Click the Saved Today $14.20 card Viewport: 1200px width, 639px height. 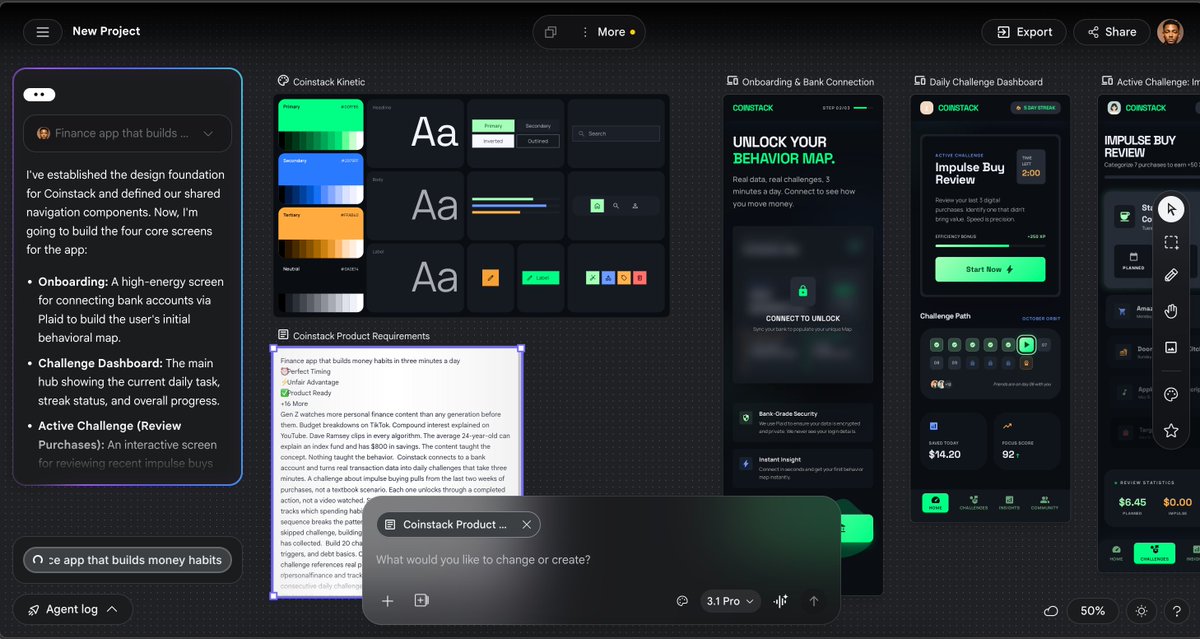click(x=952, y=441)
